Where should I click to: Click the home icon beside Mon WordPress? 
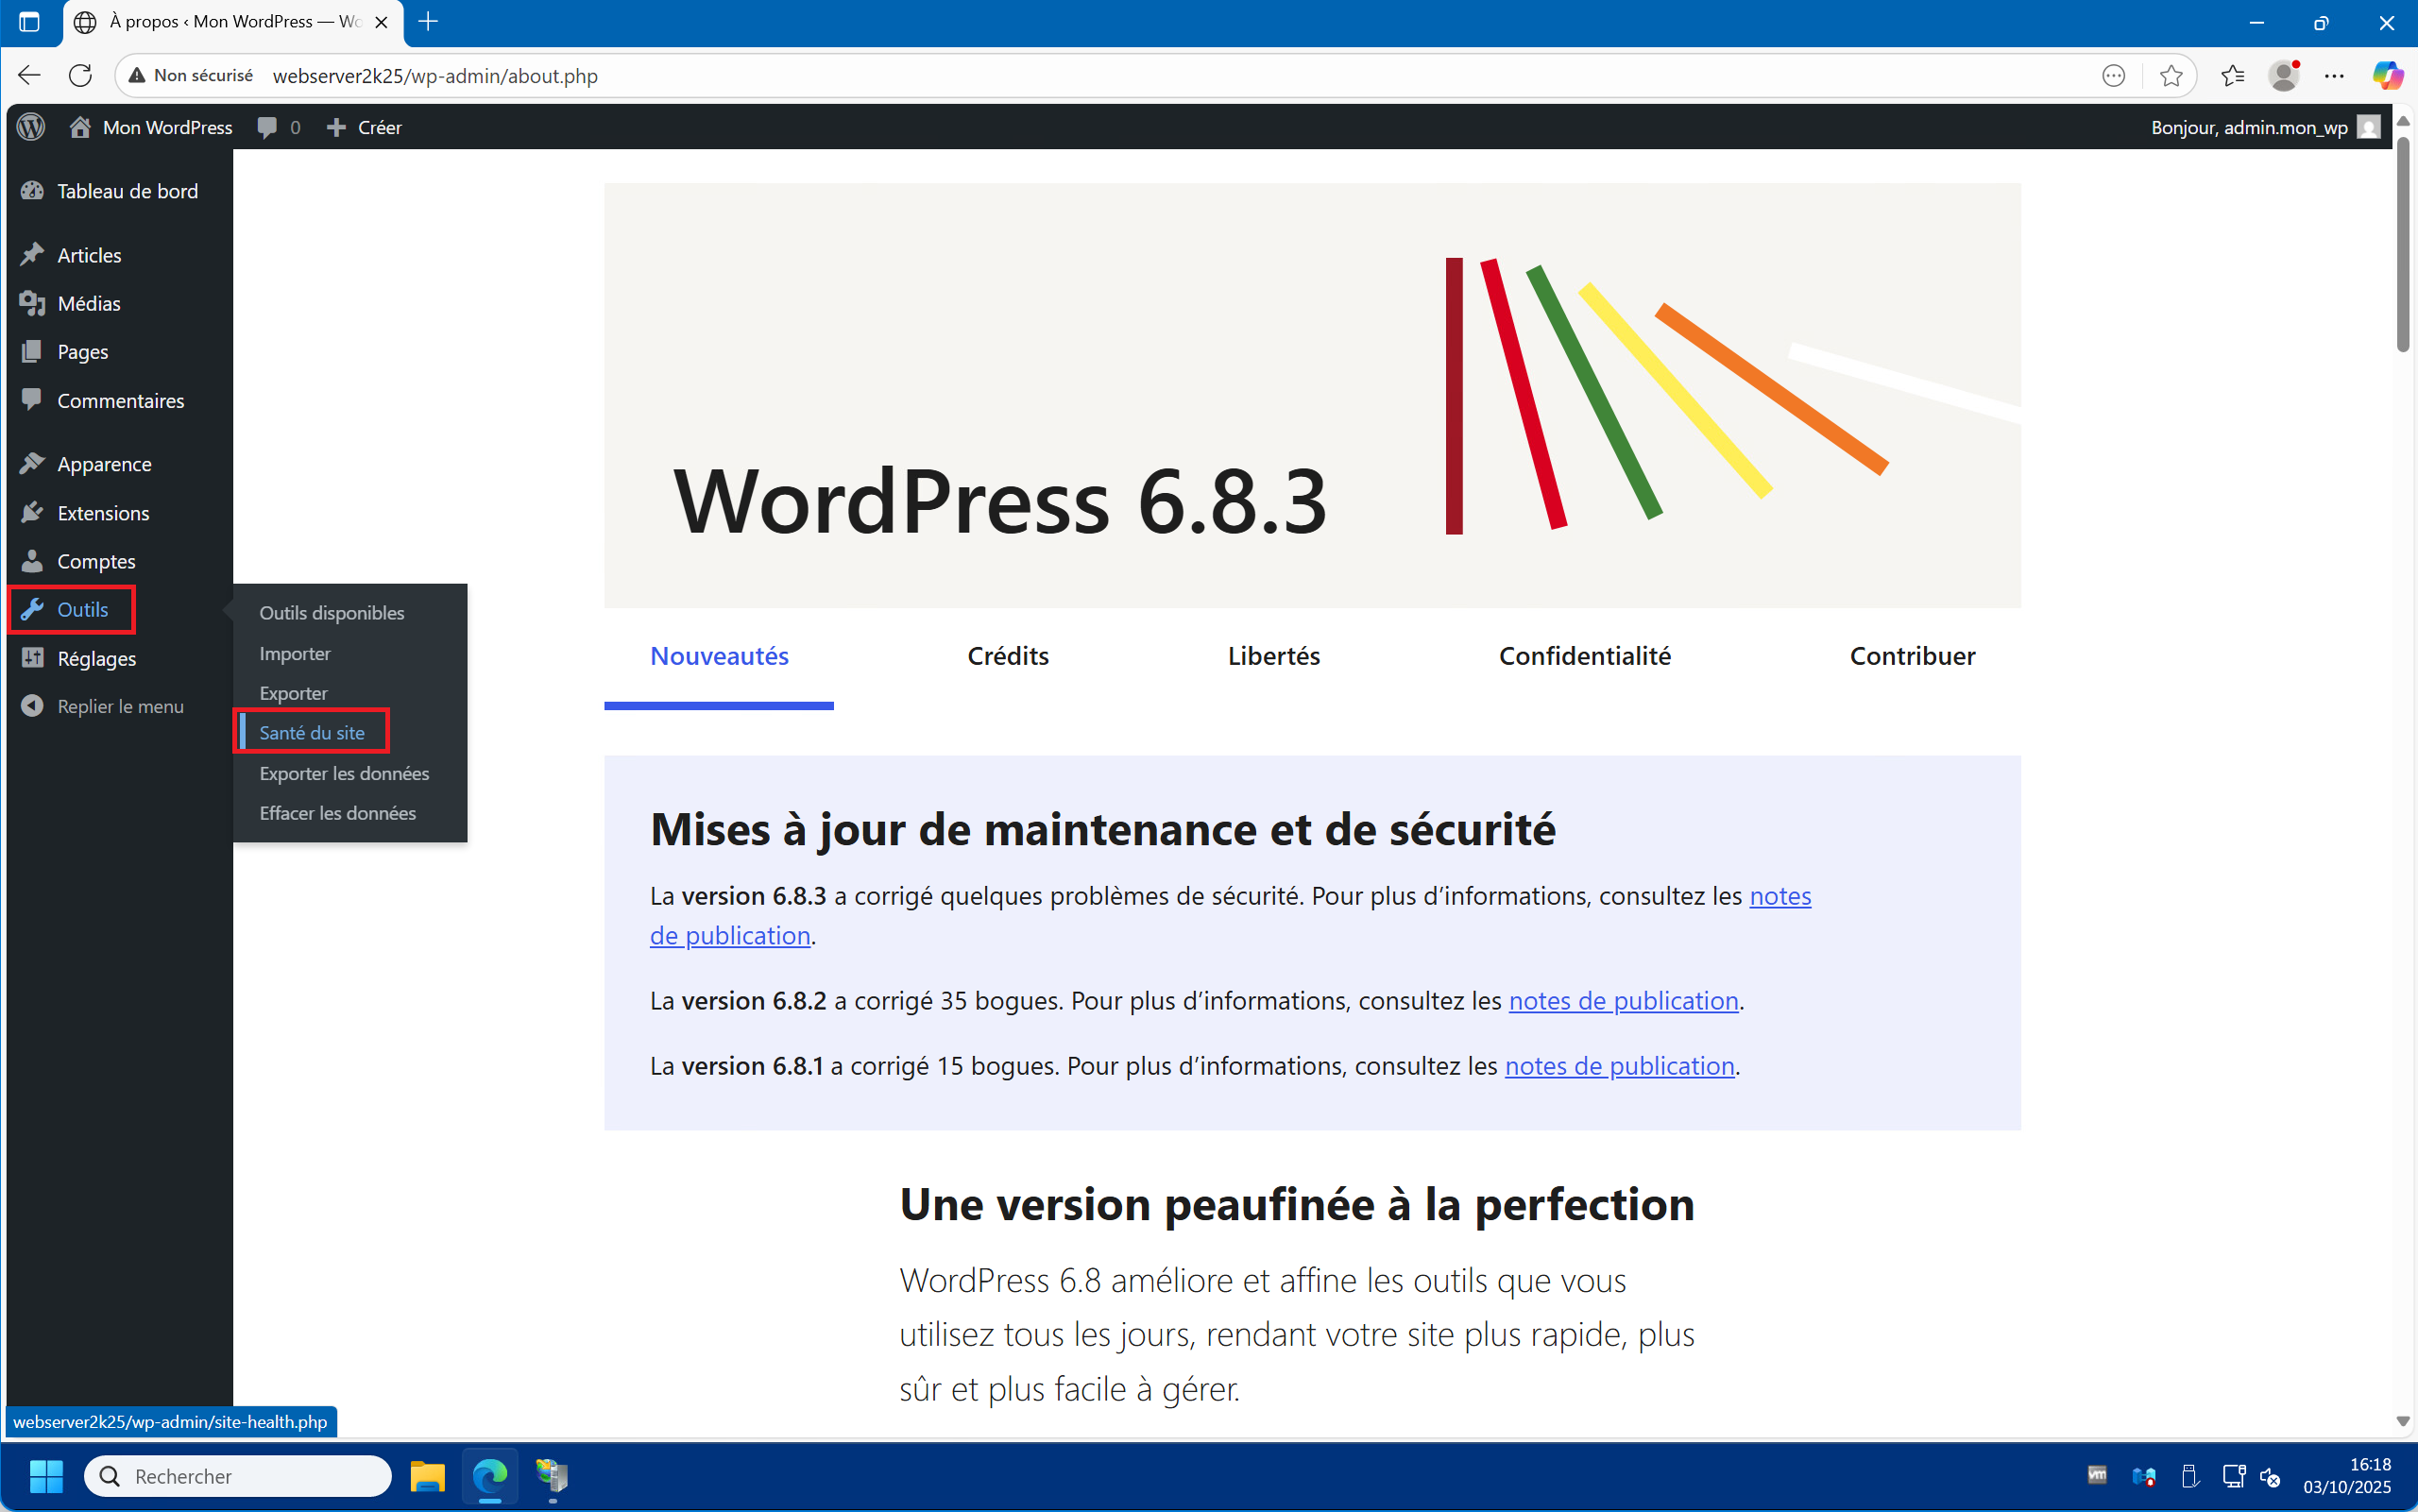coord(80,127)
